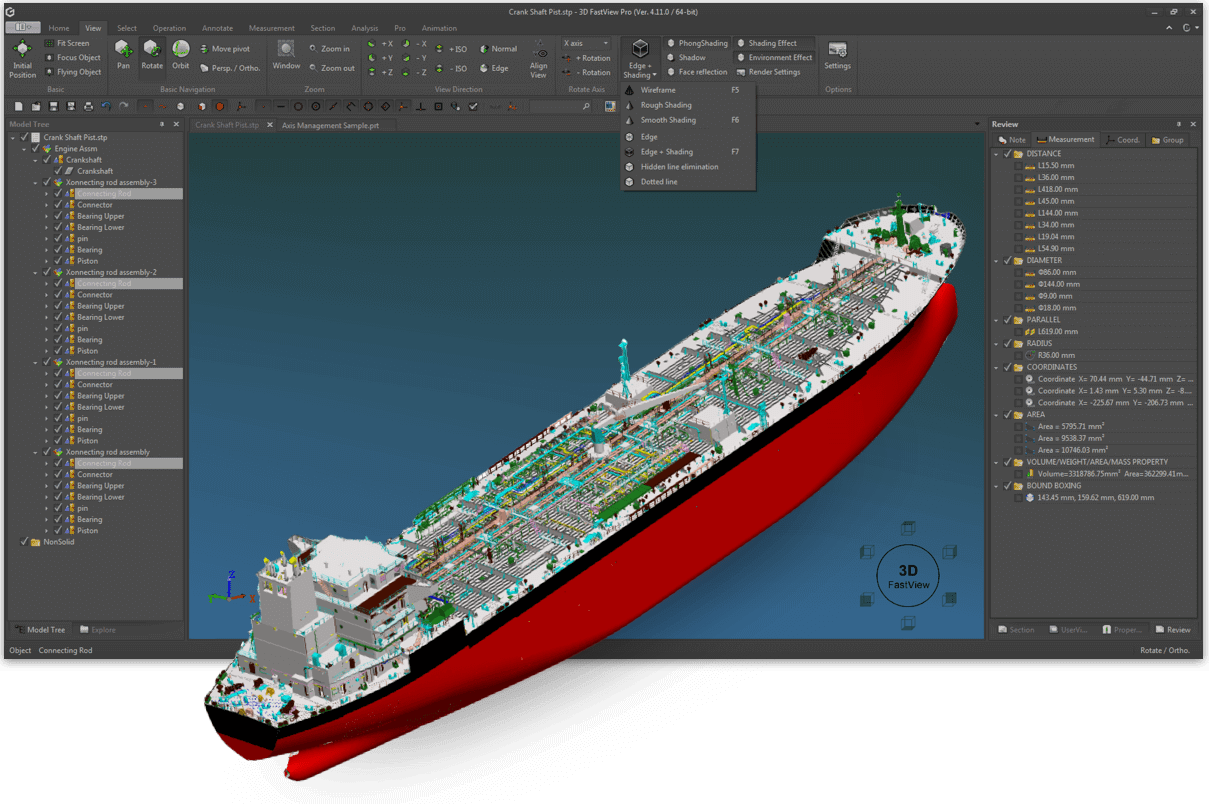
Task: Open the Settings options icon
Action: 838,50
